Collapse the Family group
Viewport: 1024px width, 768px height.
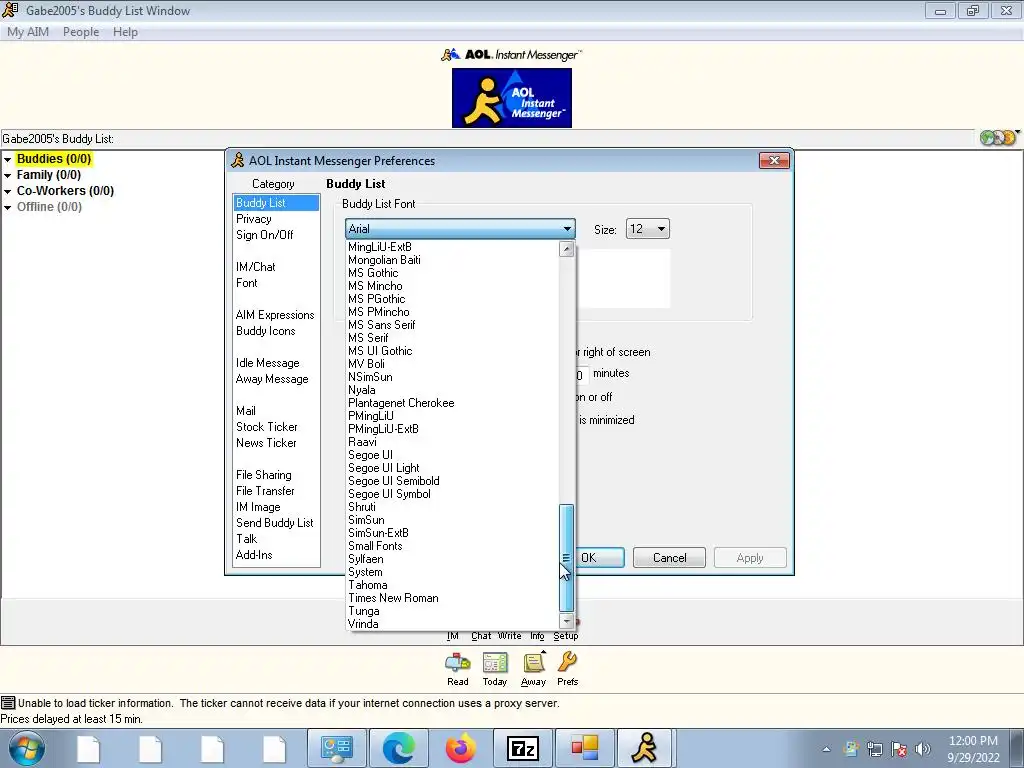tap(8, 176)
